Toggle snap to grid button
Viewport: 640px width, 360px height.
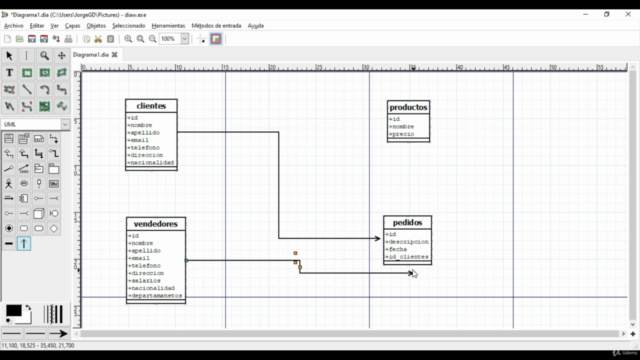pyautogui.click(x=202, y=39)
